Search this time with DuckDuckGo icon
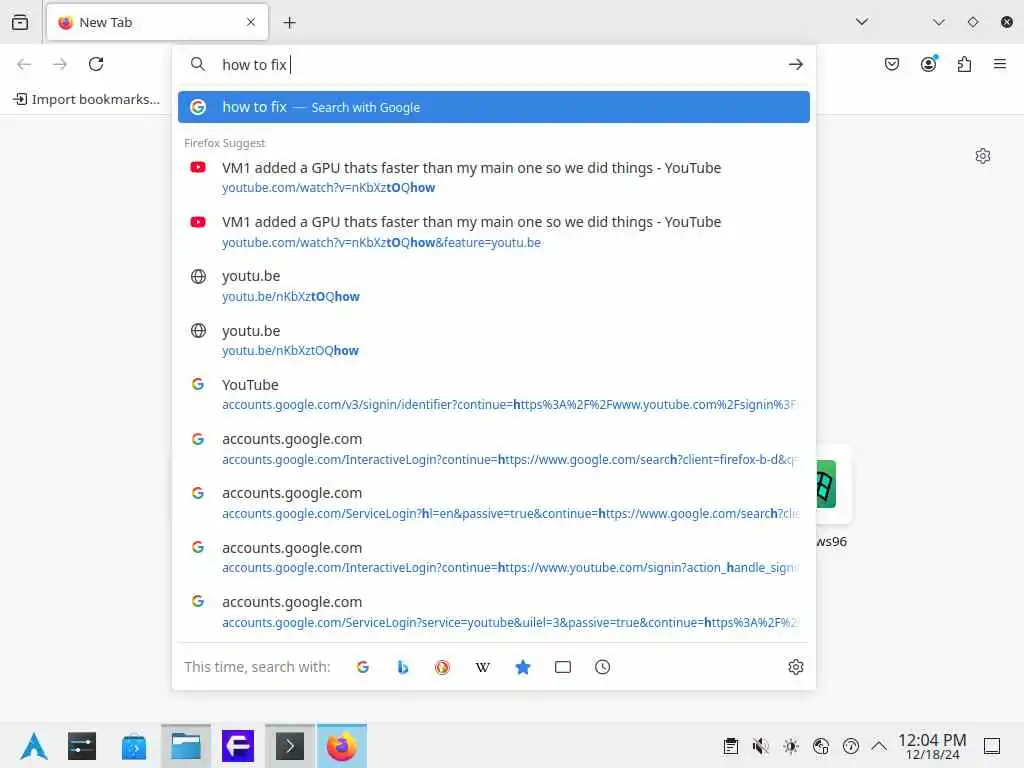1024x768 pixels. coord(443,667)
